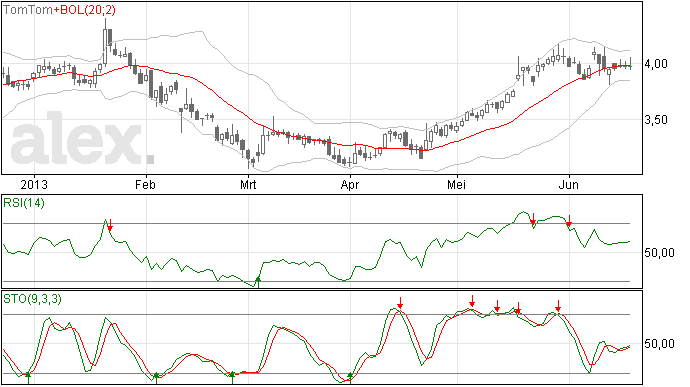Click the RSI red sell arrow in late January
690x387 pixels.
(110, 225)
